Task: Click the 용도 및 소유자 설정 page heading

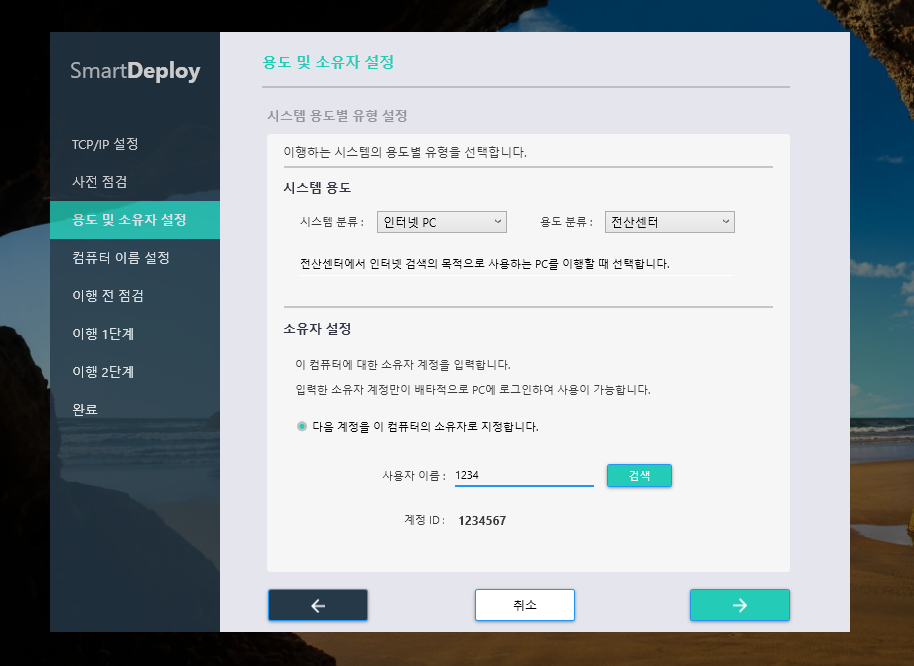Action: click(328, 62)
